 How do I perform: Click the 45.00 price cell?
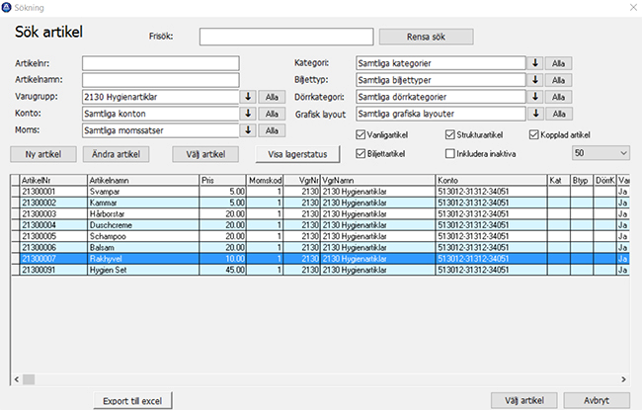point(223,270)
